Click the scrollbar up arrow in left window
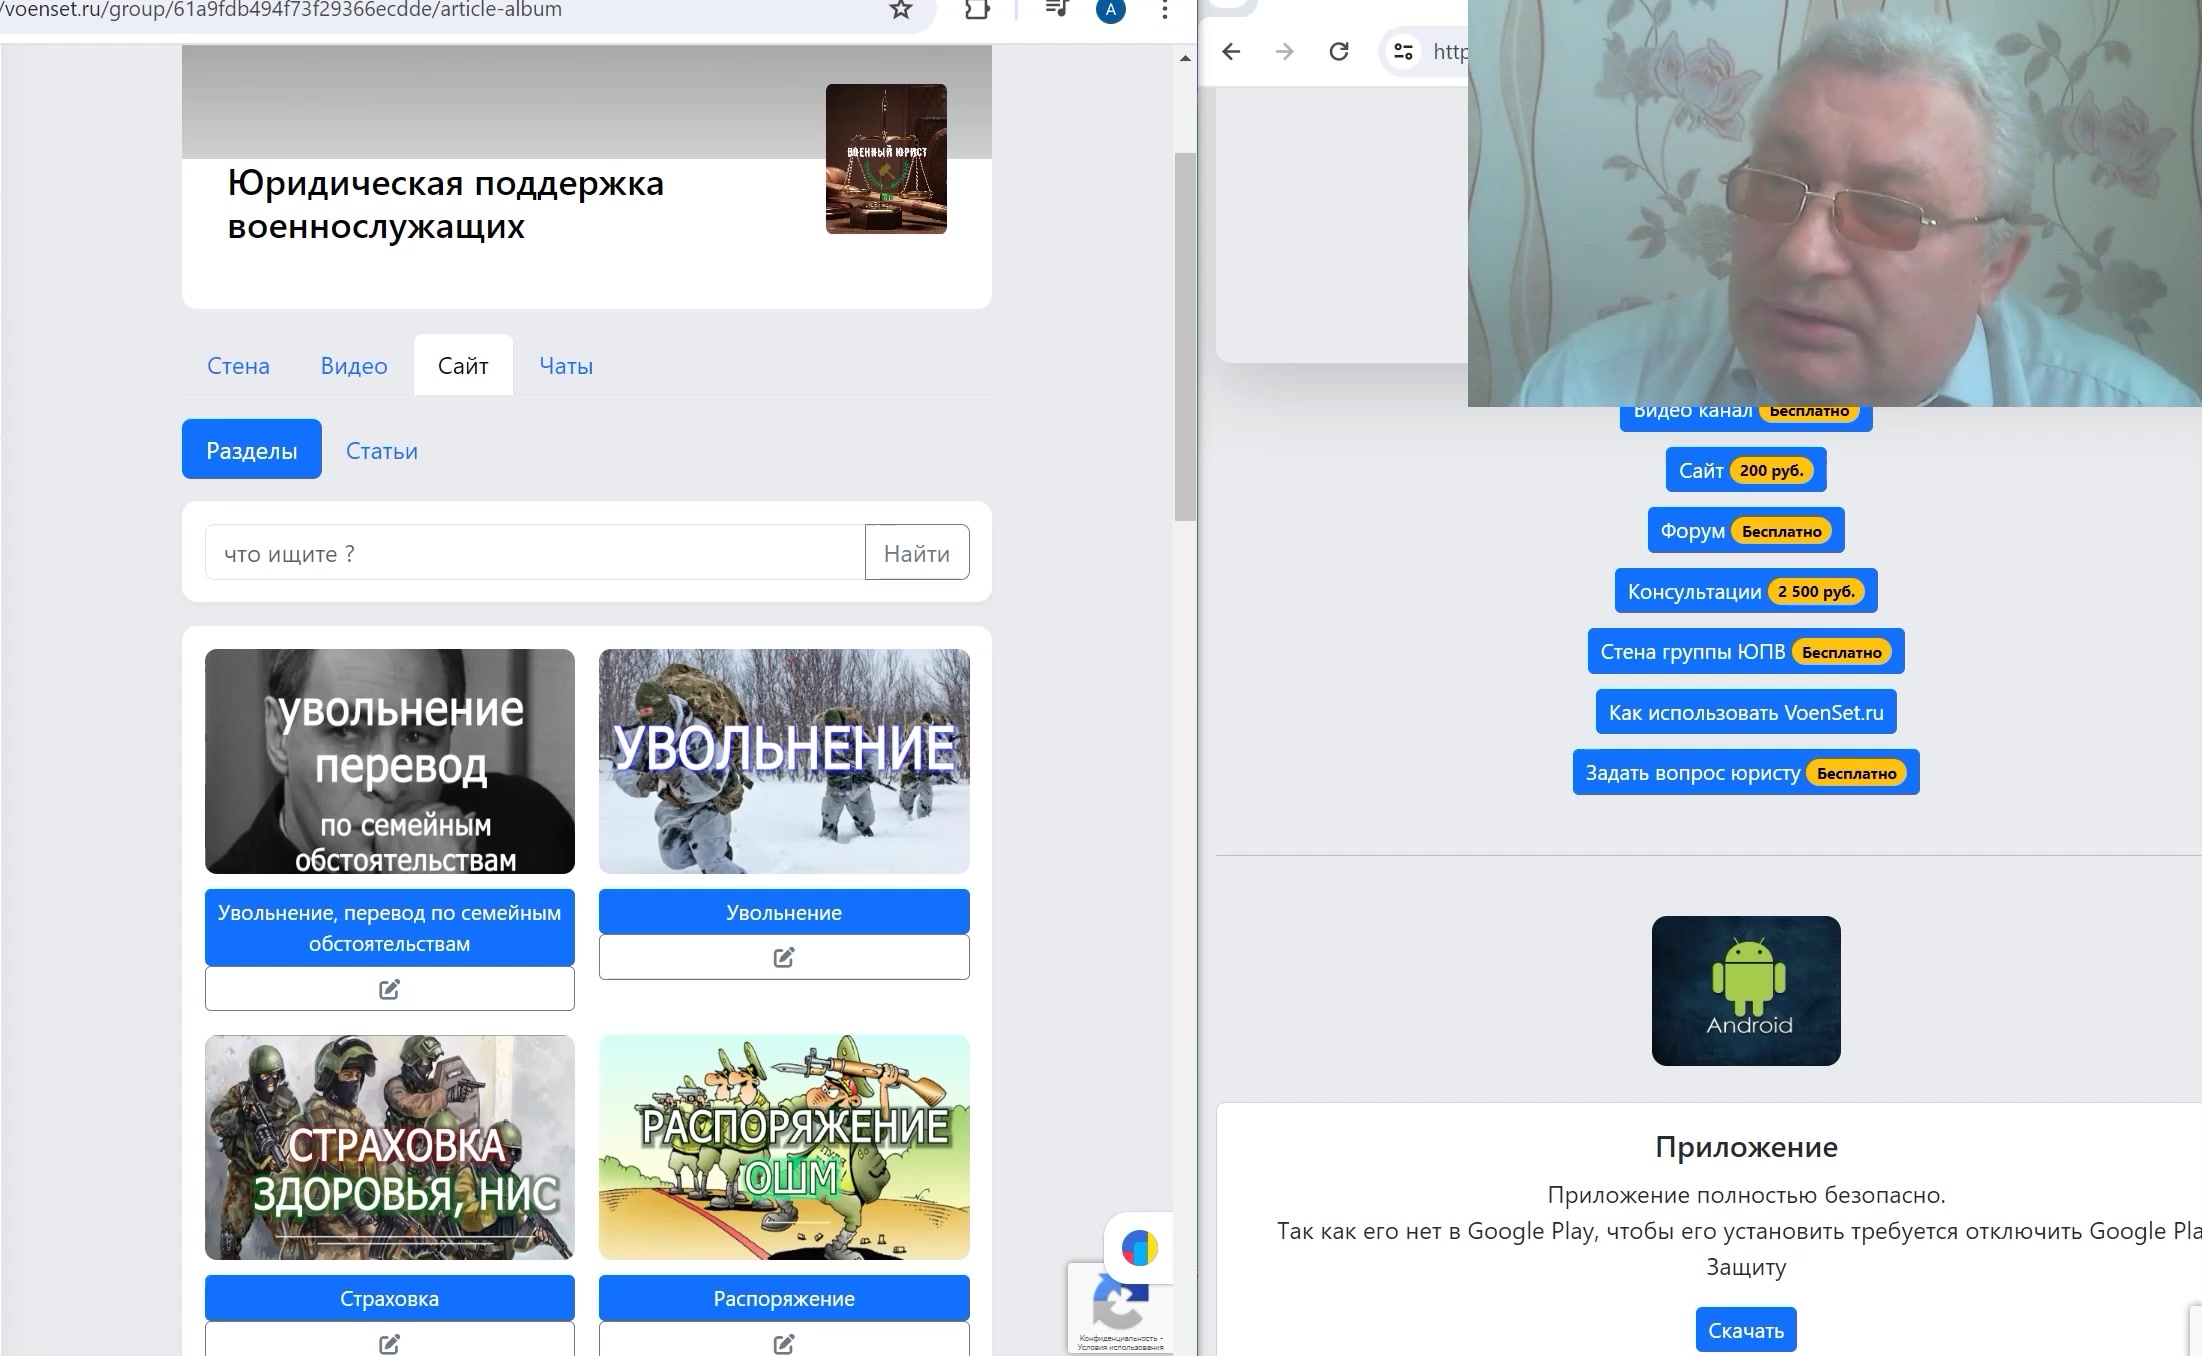 click(x=1185, y=58)
